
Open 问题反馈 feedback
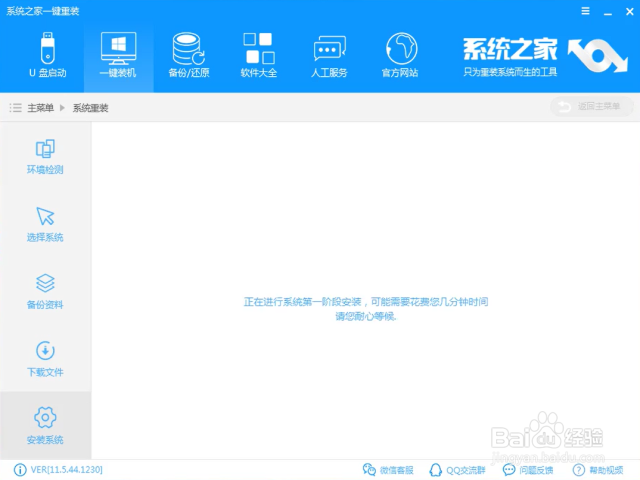[528, 470]
